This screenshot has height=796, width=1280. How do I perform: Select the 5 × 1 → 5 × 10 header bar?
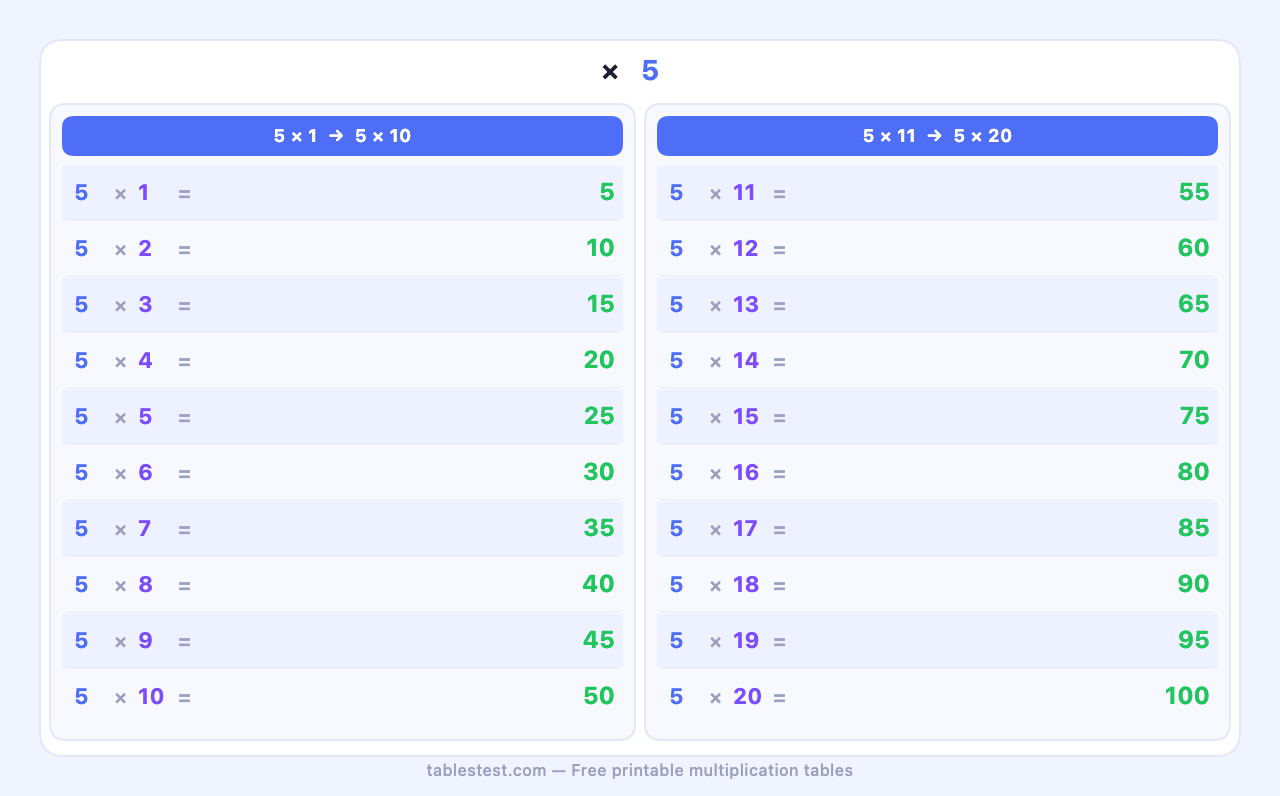coord(342,136)
